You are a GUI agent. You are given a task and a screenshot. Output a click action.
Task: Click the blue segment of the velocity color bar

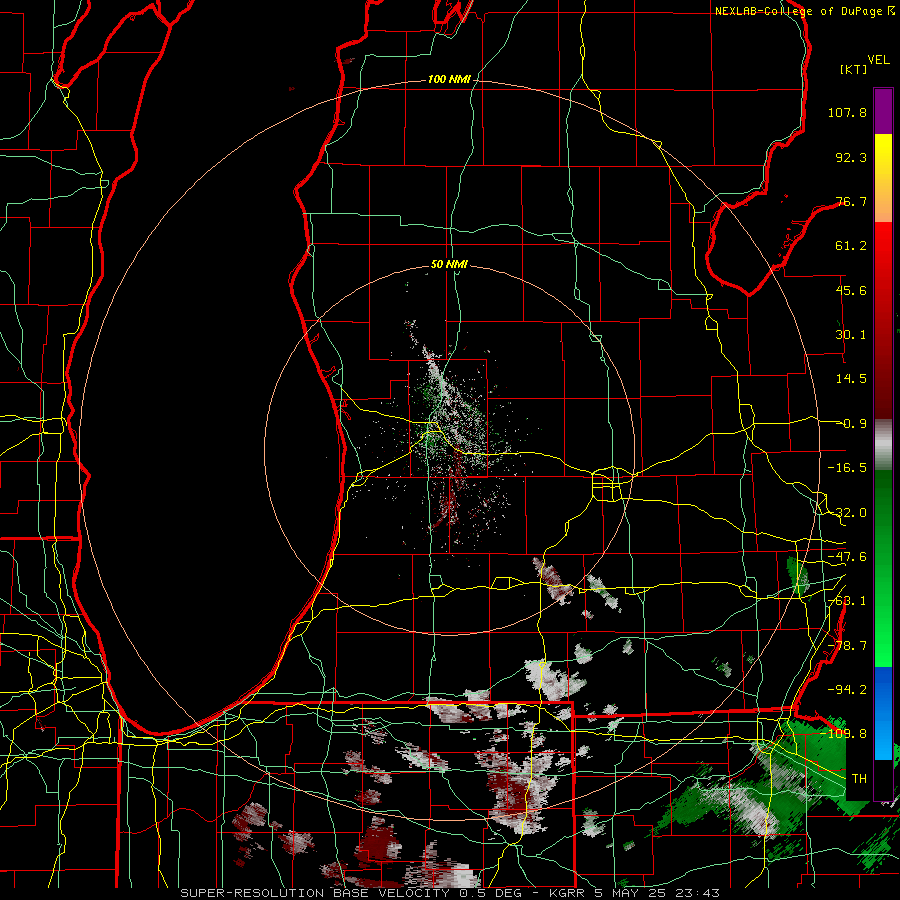point(883,713)
